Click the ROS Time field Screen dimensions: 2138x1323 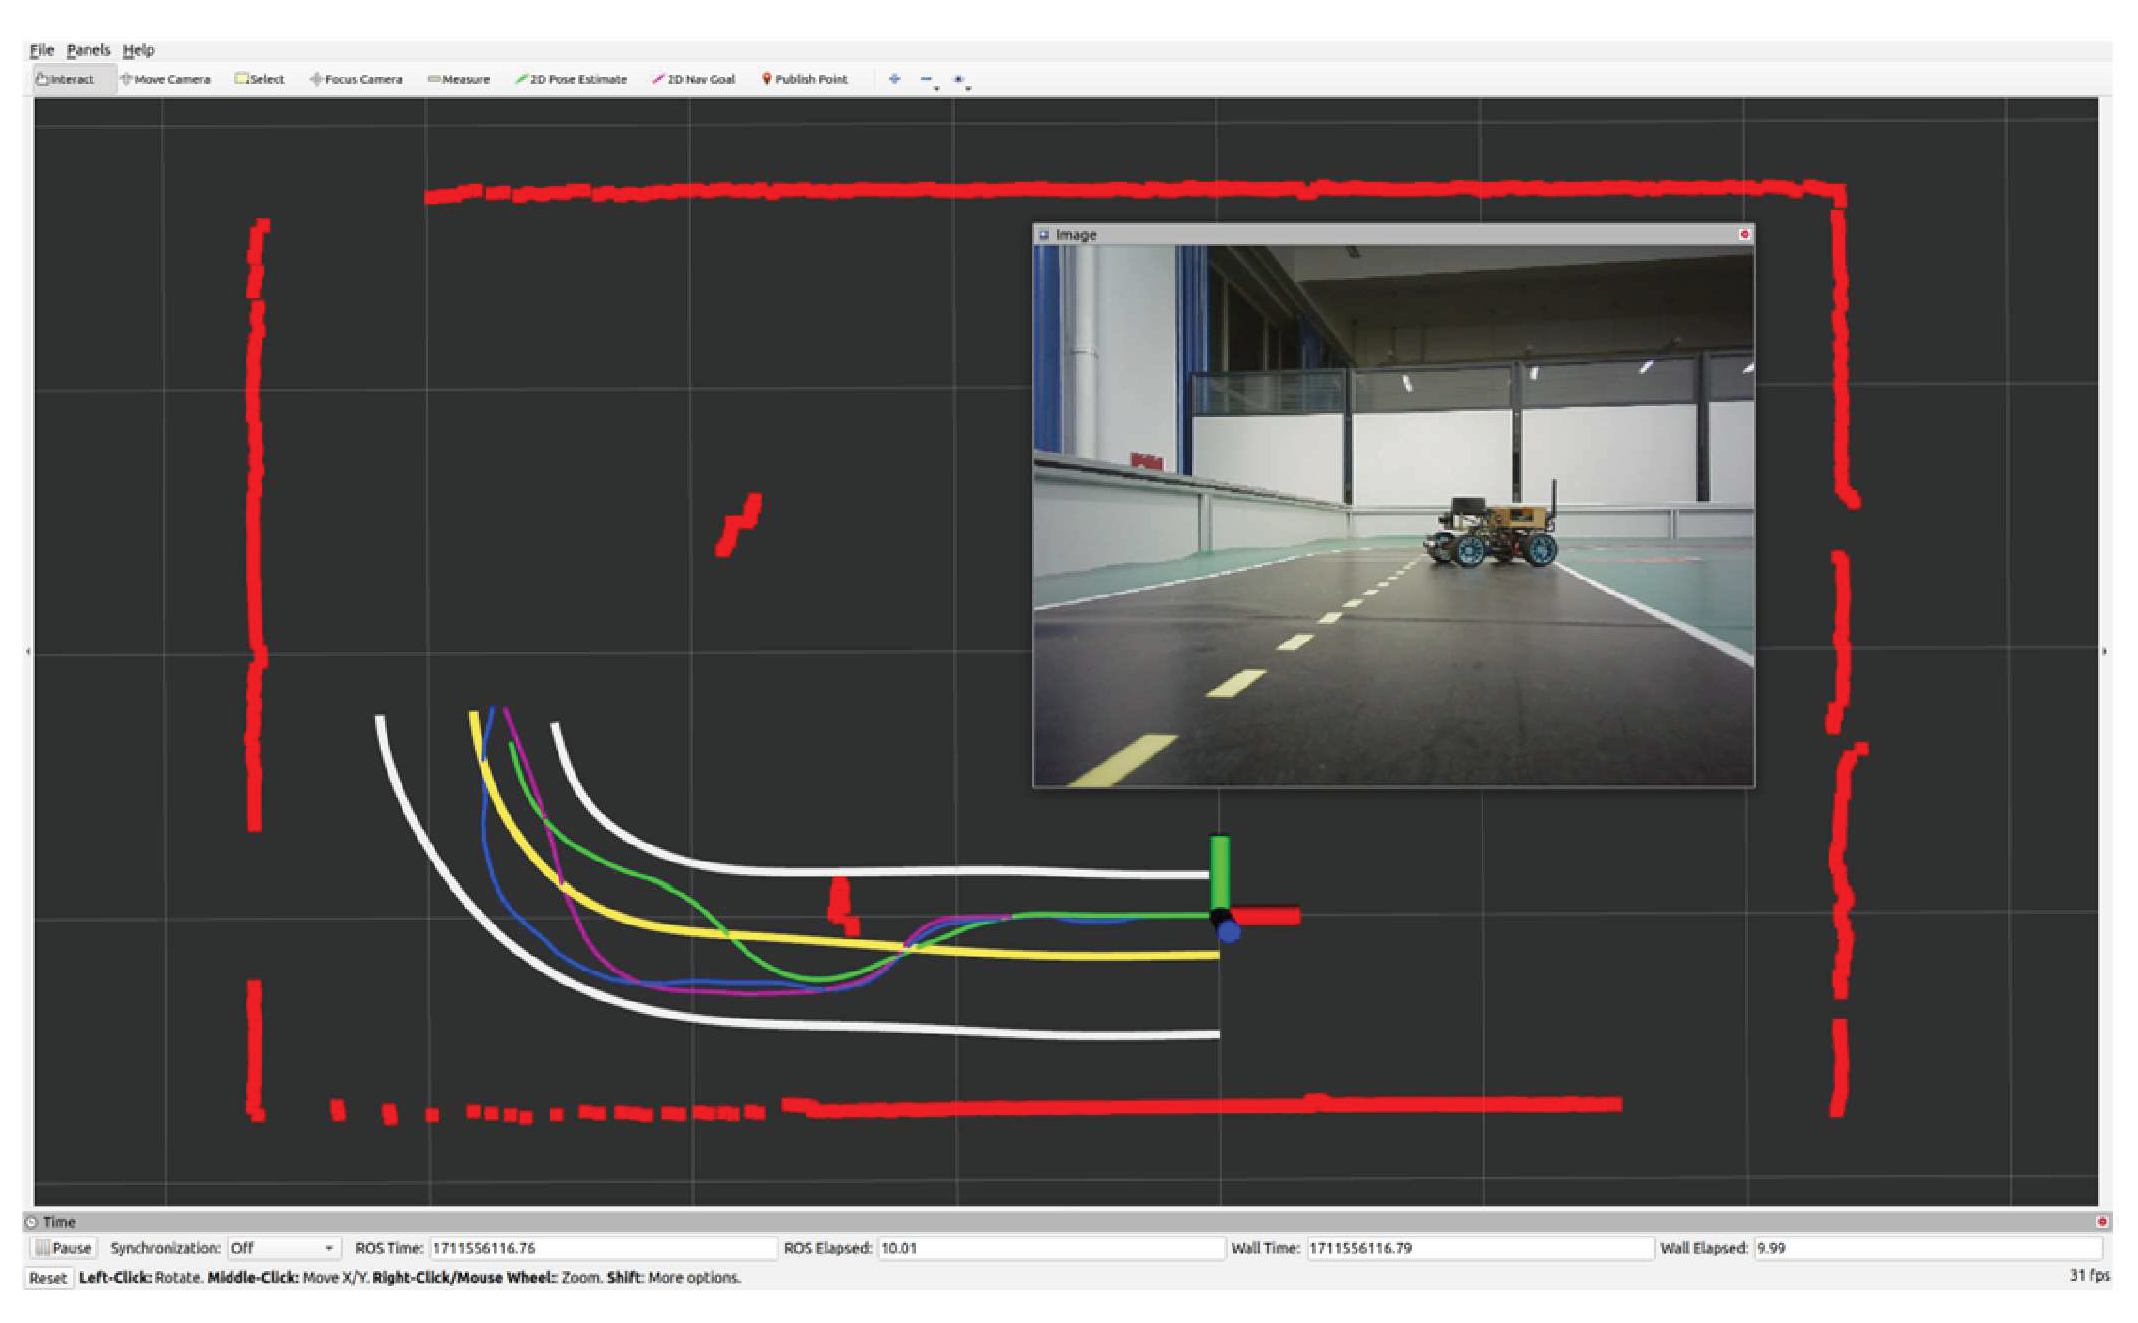602,1248
